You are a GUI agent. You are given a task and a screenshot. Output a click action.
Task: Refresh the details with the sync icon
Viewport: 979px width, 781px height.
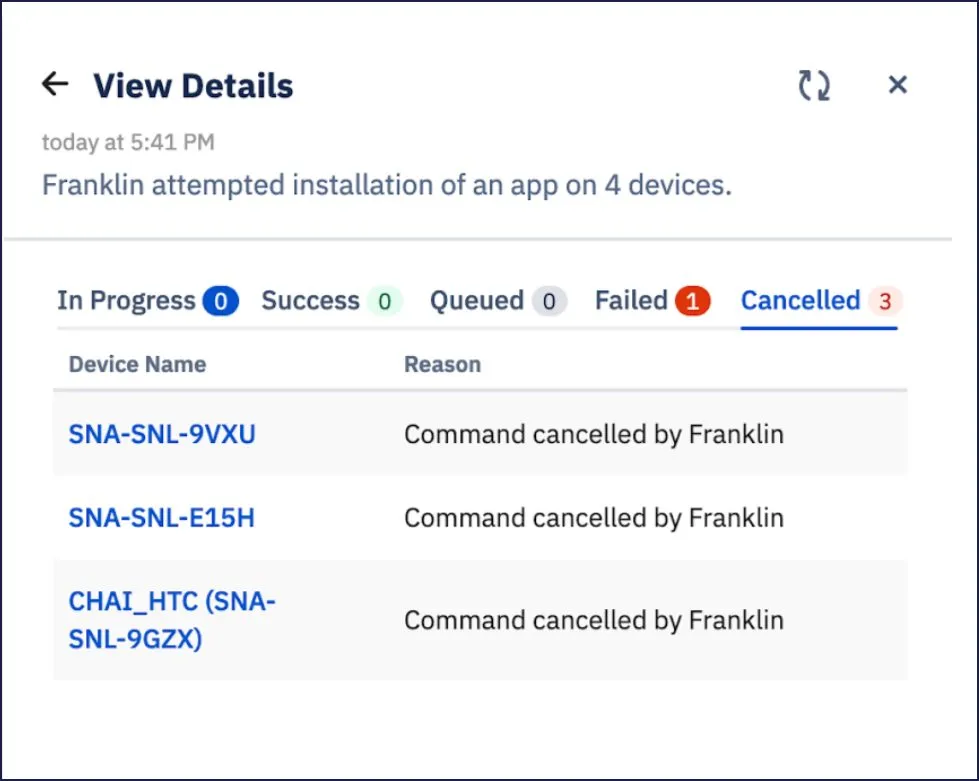tap(814, 85)
